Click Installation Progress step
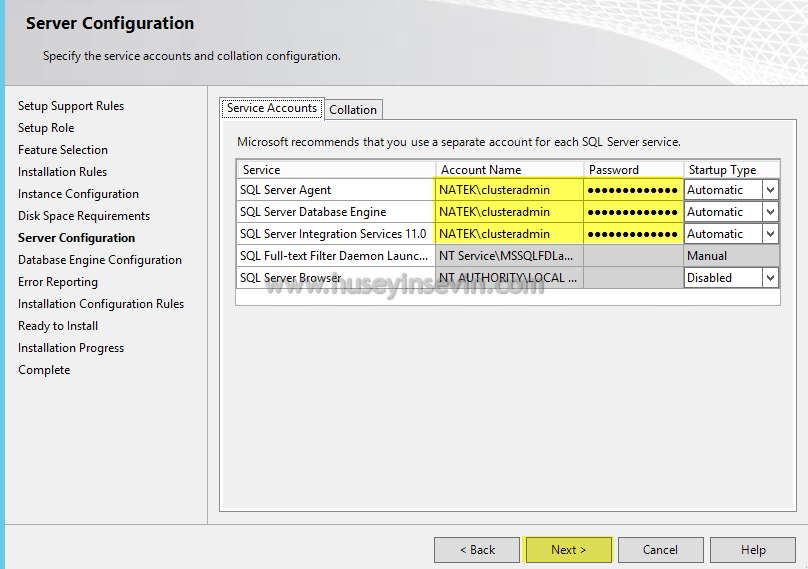The width and height of the screenshot is (808, 569). (x=71, y=348)
